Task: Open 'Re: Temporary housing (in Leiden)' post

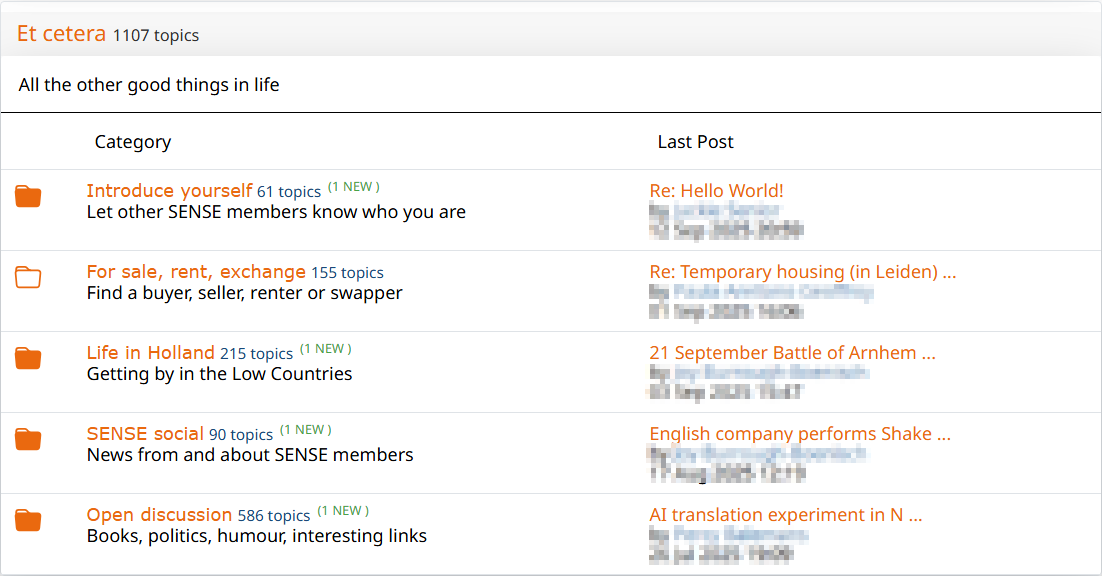Action: pyautogui.click(x=802, y=272)
